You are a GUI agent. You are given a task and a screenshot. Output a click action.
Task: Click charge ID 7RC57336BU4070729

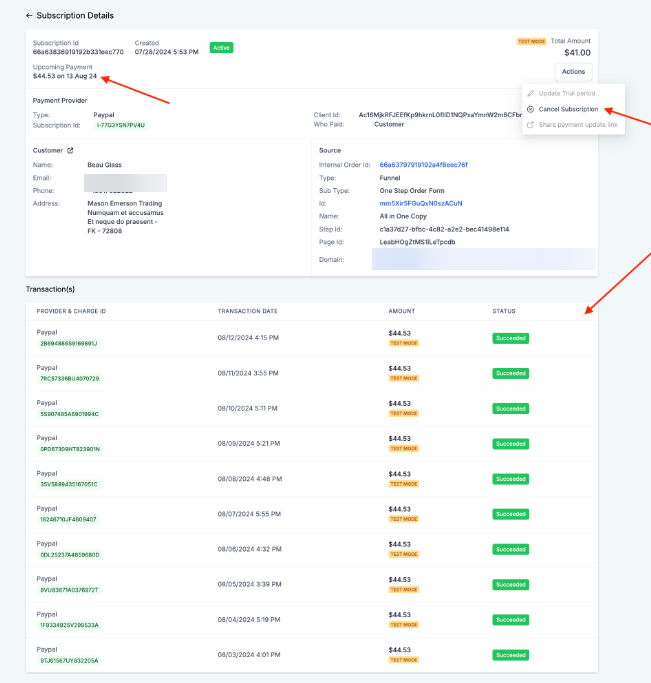click(x=69, y=378)
